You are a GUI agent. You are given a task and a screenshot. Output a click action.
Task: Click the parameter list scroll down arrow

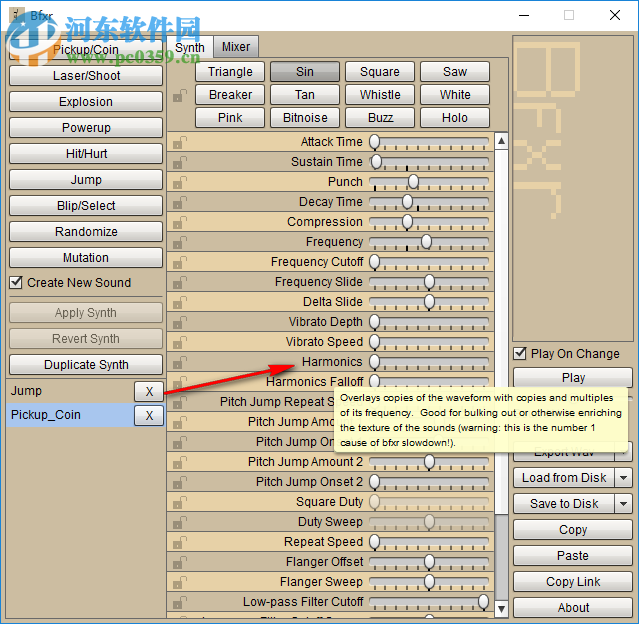point(501,609)
